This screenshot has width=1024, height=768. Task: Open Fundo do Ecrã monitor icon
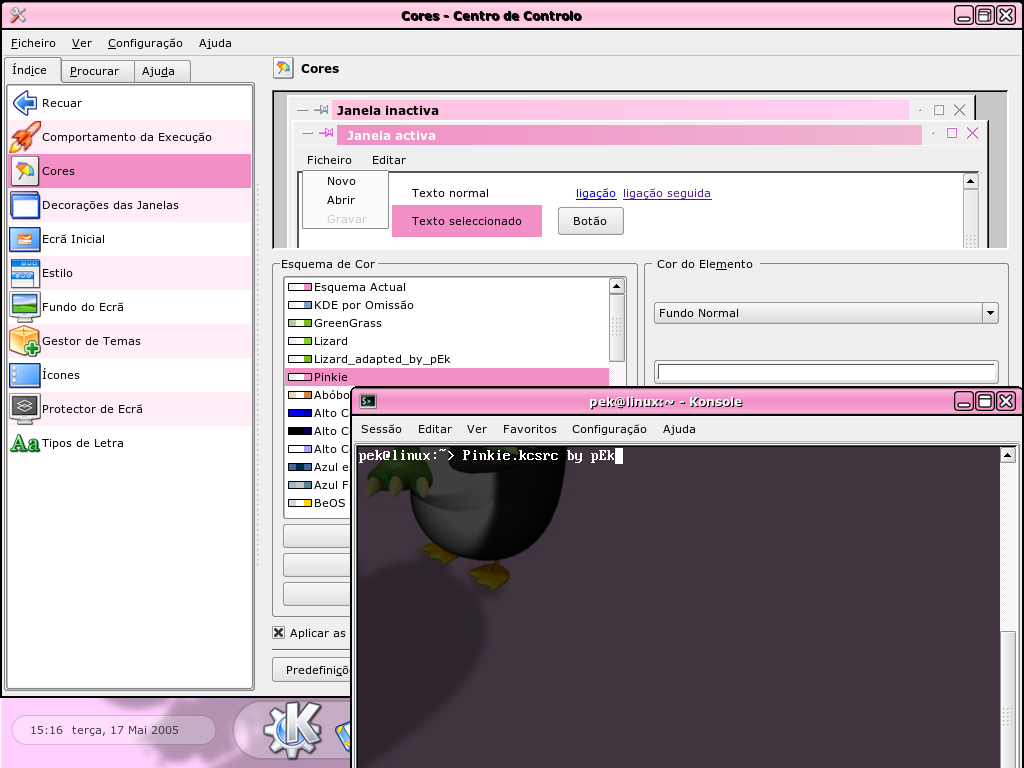25,306
